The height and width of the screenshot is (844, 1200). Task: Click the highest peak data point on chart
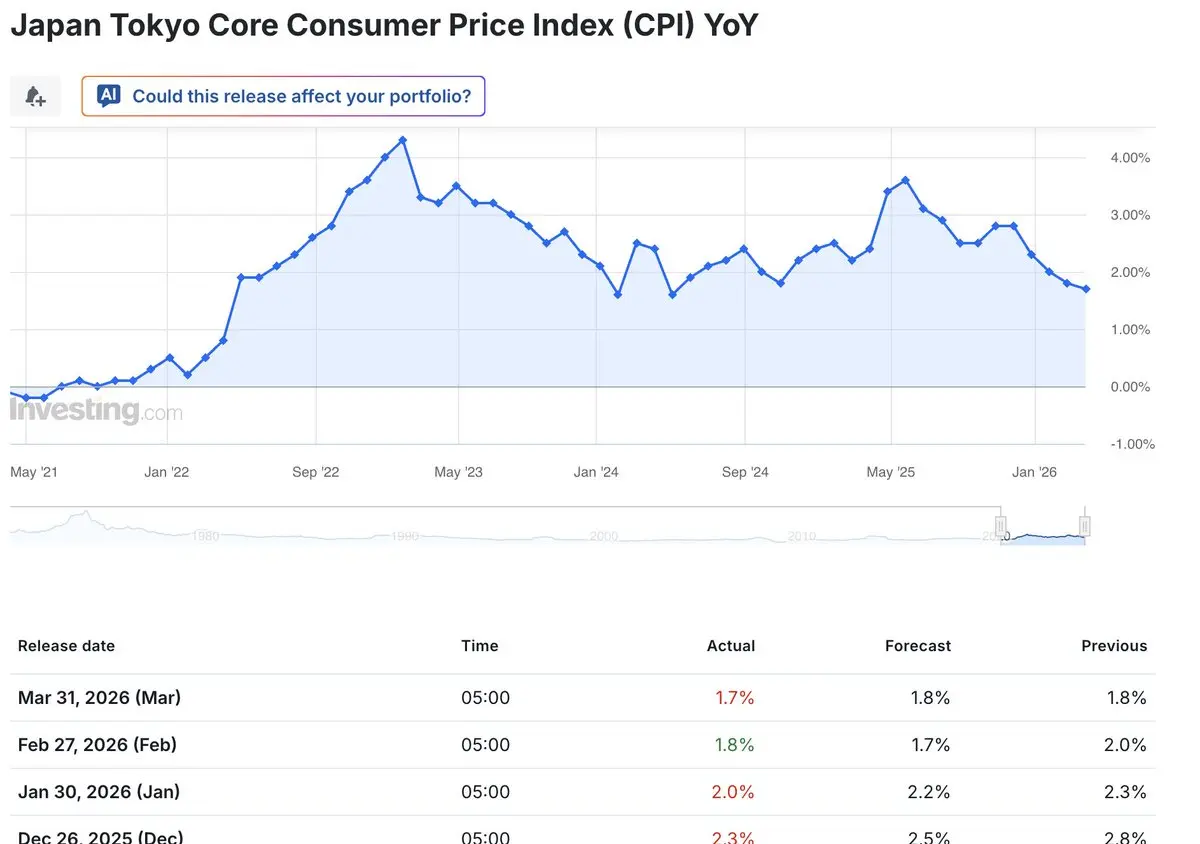tap(403, 140)
